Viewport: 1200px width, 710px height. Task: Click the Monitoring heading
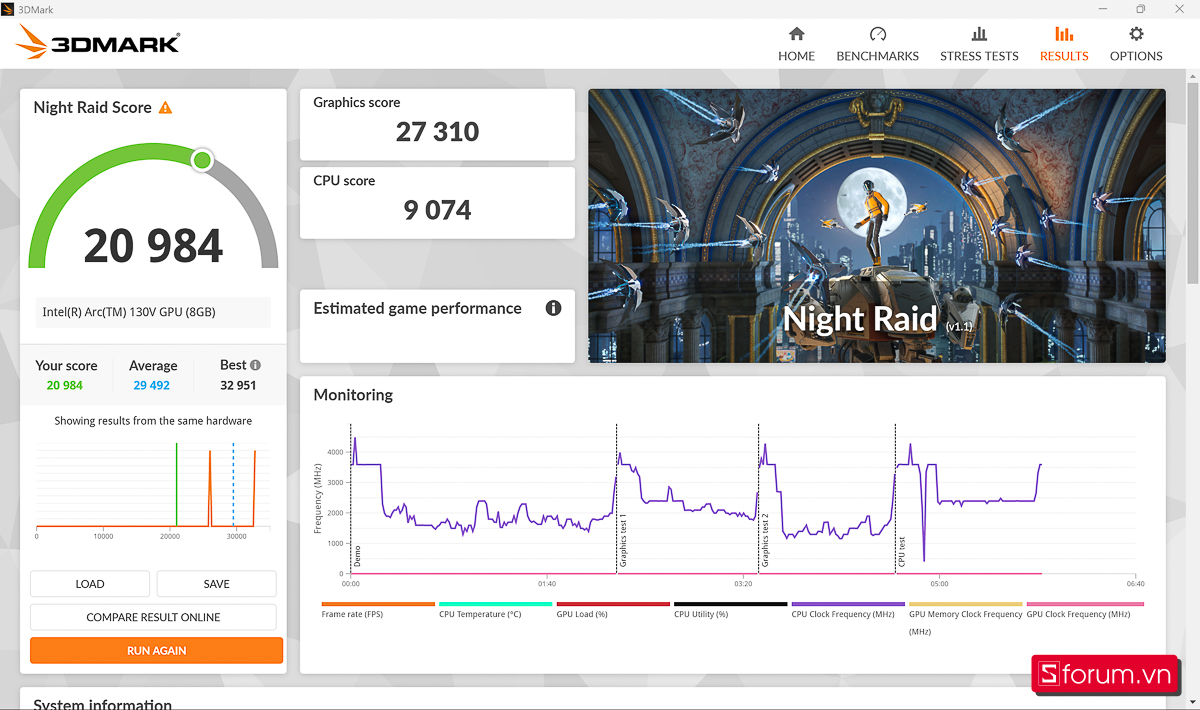point(353,395)
